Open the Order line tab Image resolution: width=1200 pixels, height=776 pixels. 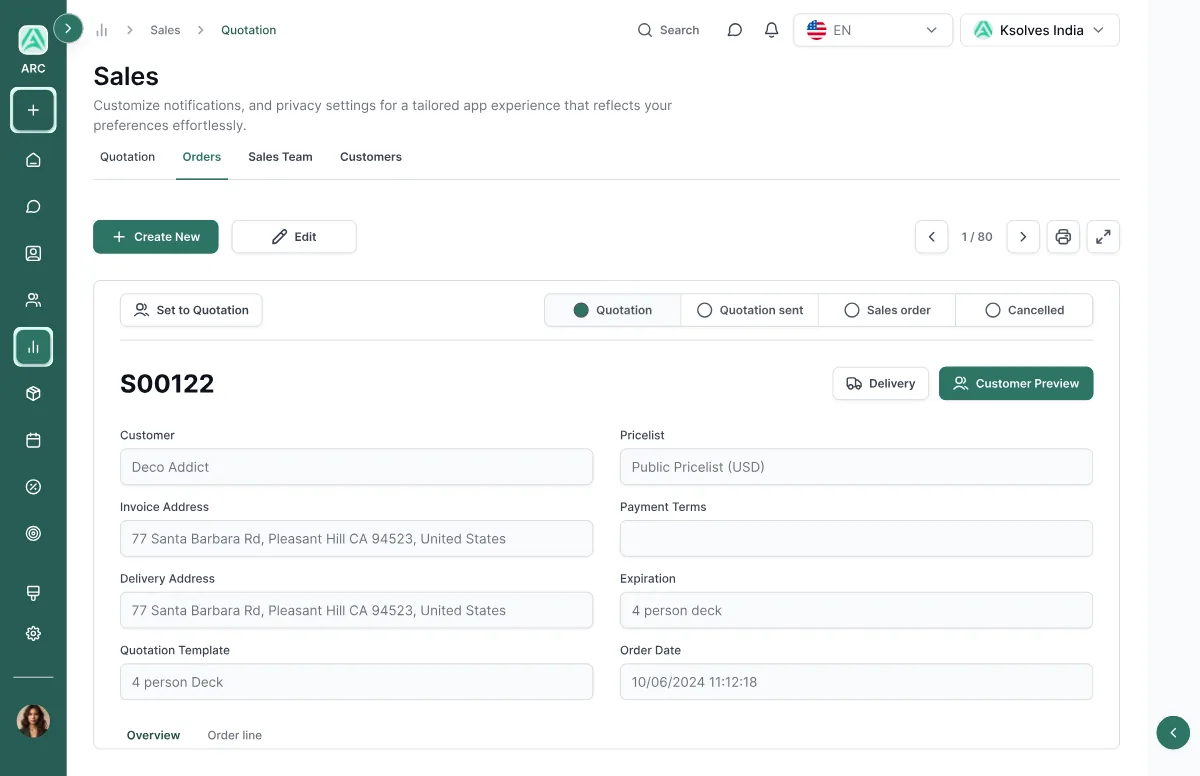click(x=235, y=735)
